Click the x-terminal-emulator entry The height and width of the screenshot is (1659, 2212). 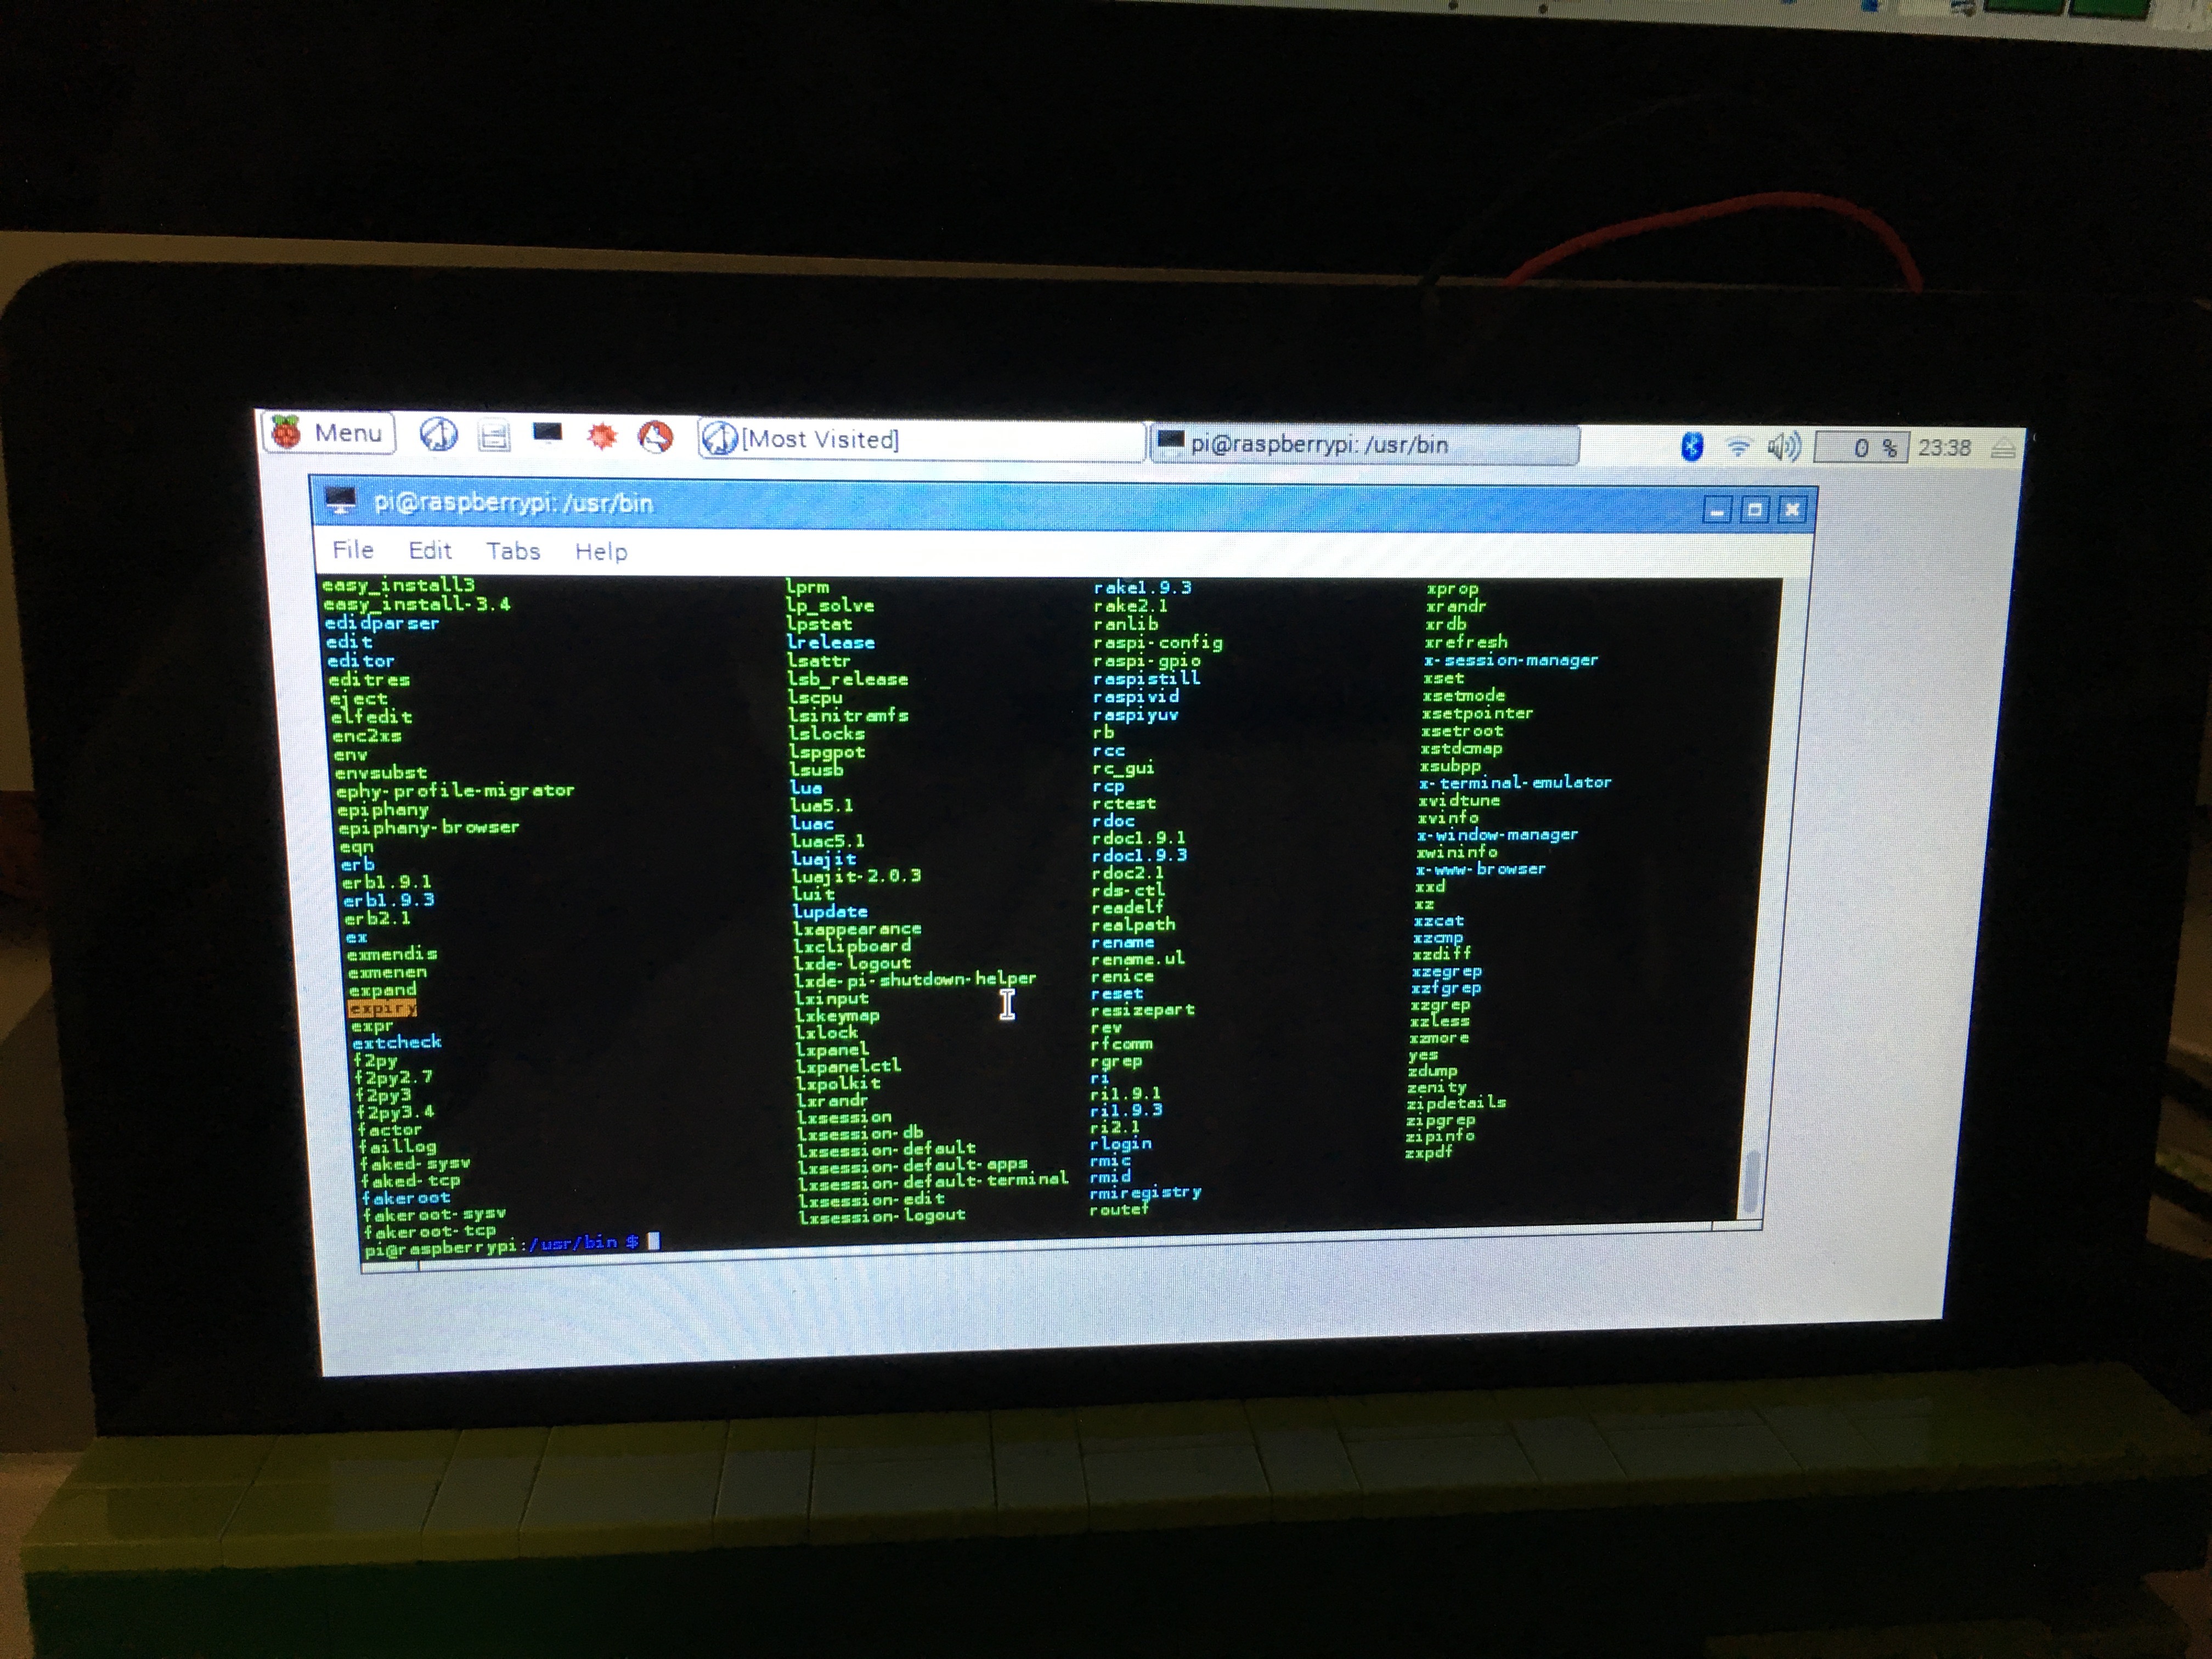[x=1515, y=783]
